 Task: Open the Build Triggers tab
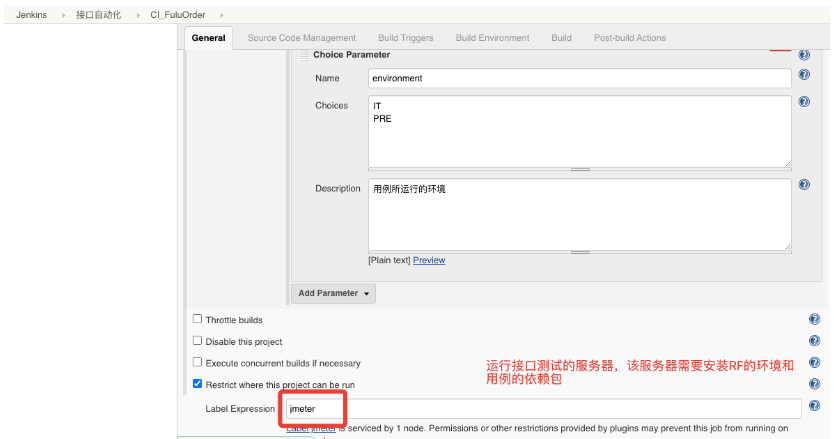406,38
